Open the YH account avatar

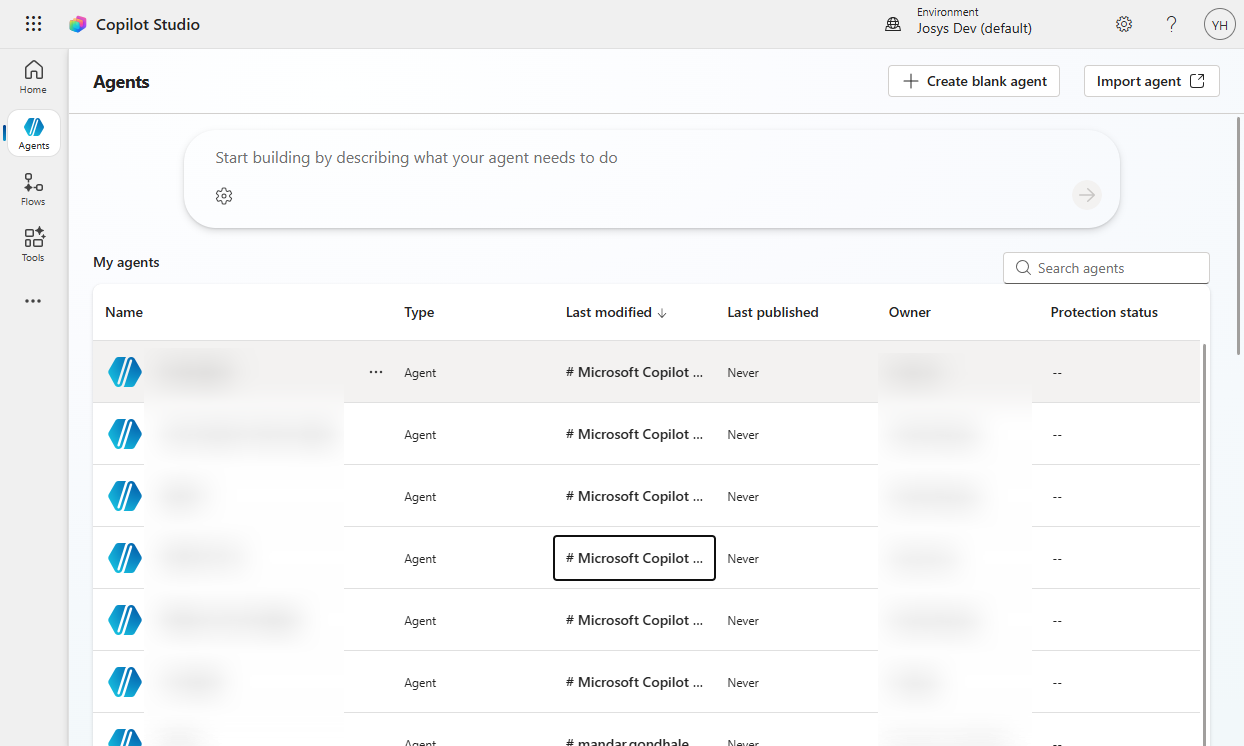tap(1220, 24)
